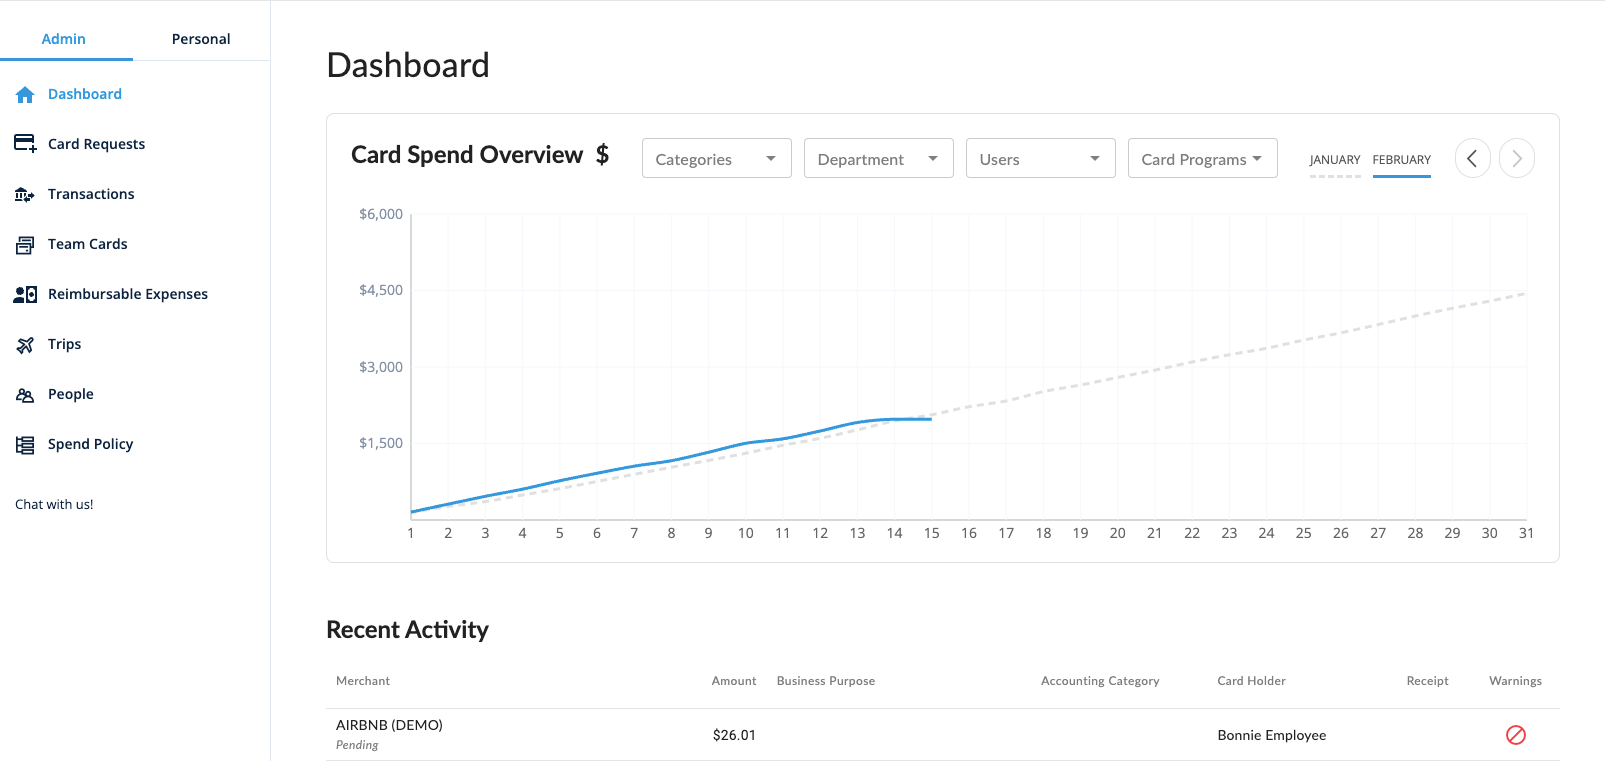Toggle the FEBRUARY month series
The width and height of the screenshot is (1605, 761).
[x=1401, y=160]
